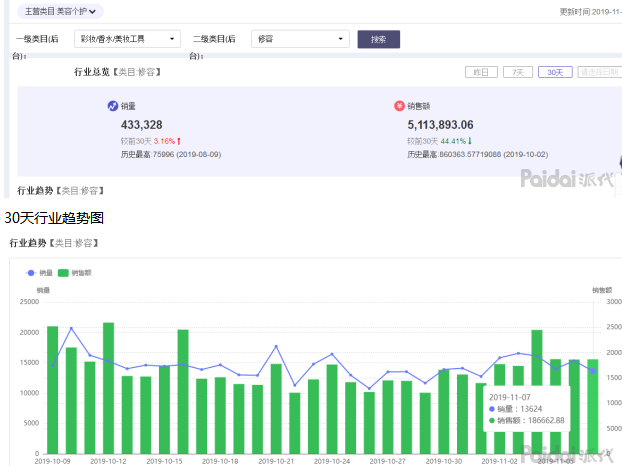Click the dark blue 搜索 button
622x466 pixels.
(378, 39)
